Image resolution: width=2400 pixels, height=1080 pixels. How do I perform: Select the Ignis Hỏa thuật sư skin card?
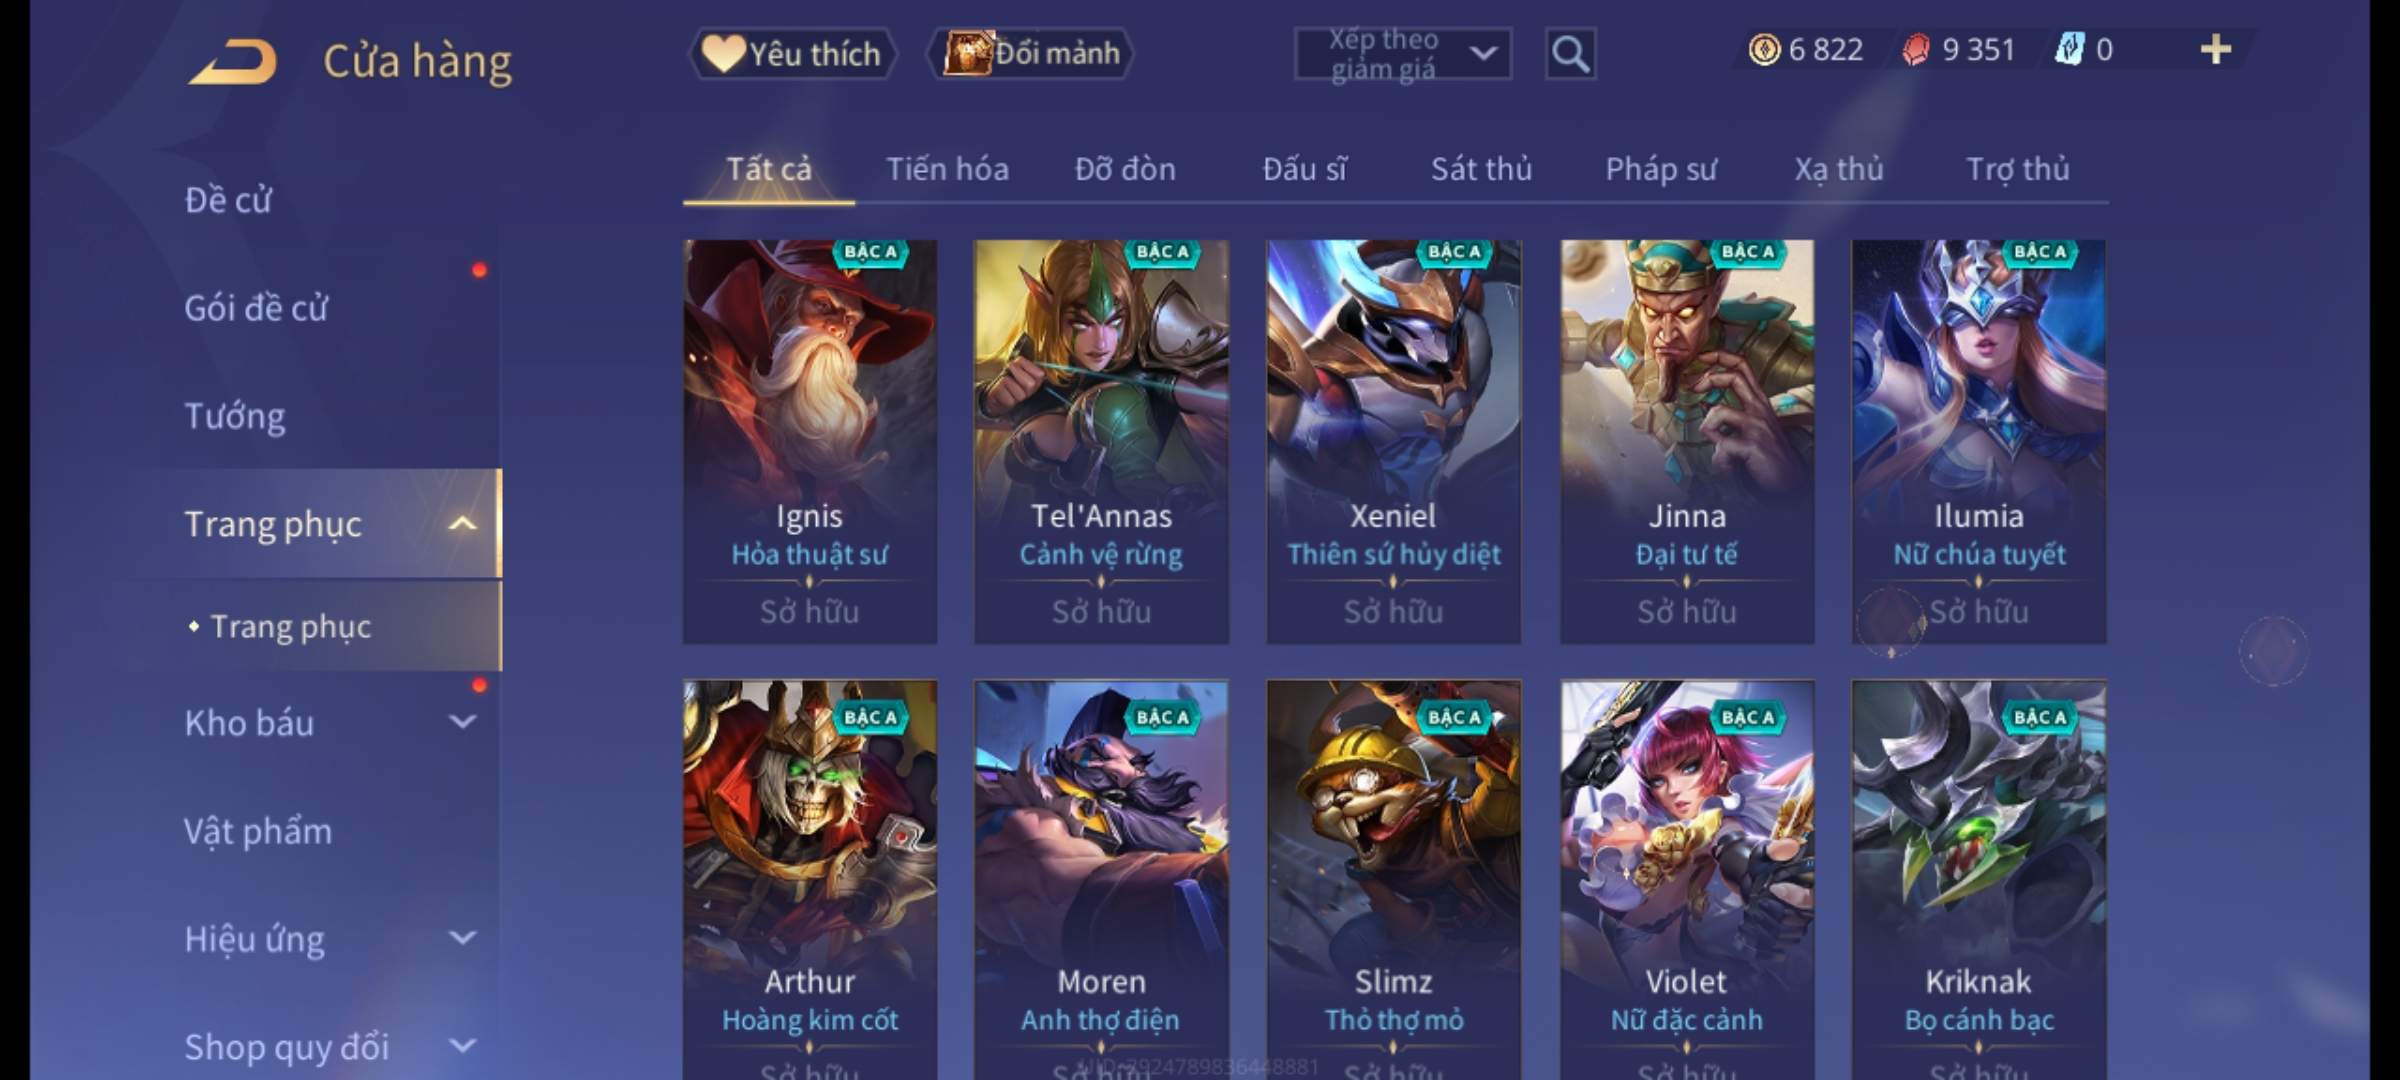point(810,441)
